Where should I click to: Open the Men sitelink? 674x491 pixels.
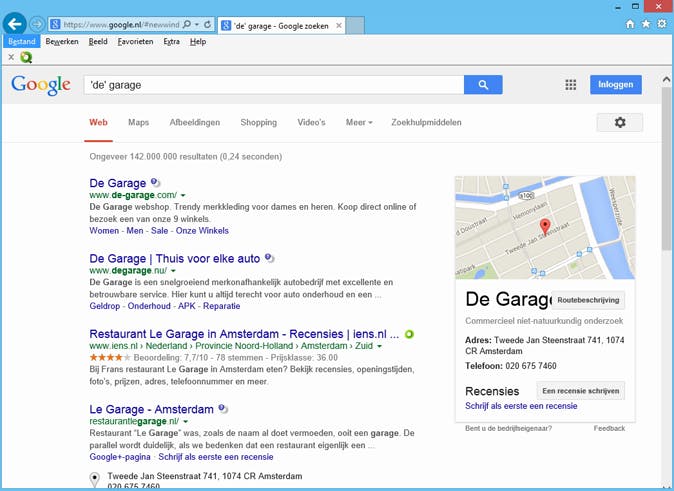[135, 231]
